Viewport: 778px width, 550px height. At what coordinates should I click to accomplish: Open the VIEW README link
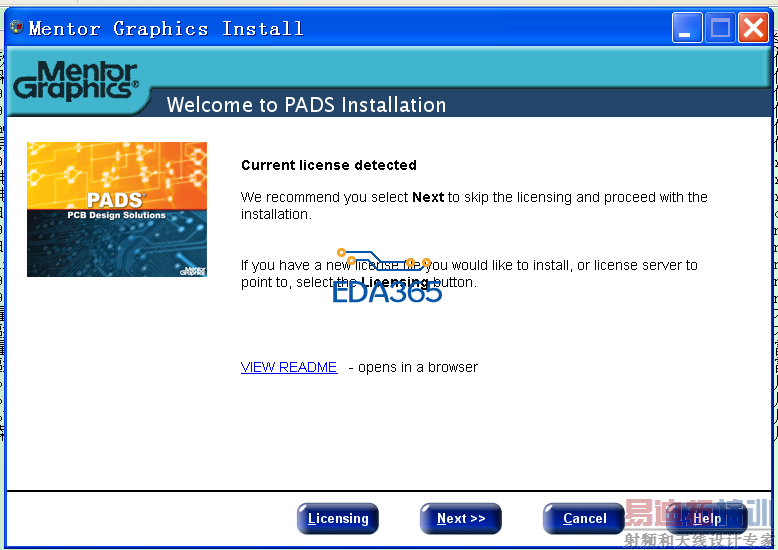click(289, 367)
